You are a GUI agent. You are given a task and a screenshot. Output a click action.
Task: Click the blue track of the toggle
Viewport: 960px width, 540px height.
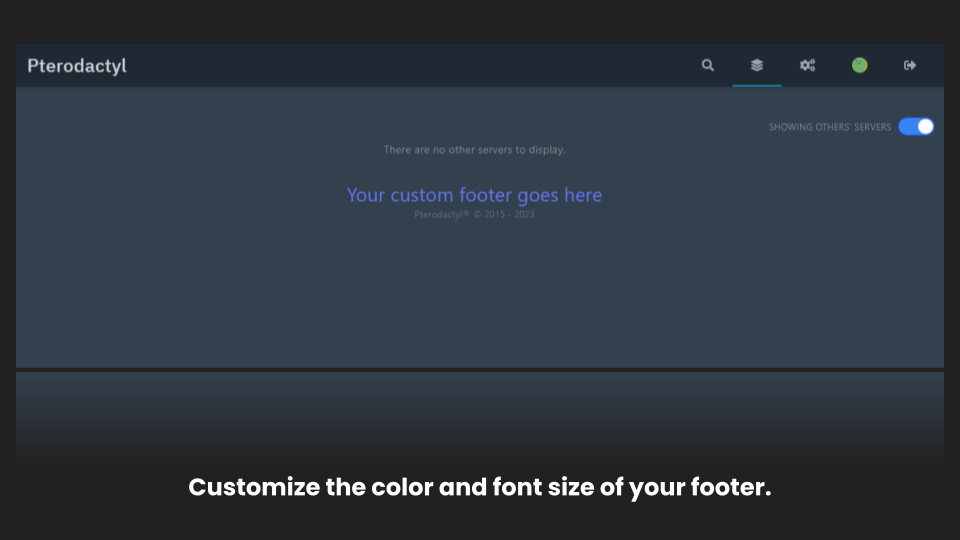pos(907,127)
